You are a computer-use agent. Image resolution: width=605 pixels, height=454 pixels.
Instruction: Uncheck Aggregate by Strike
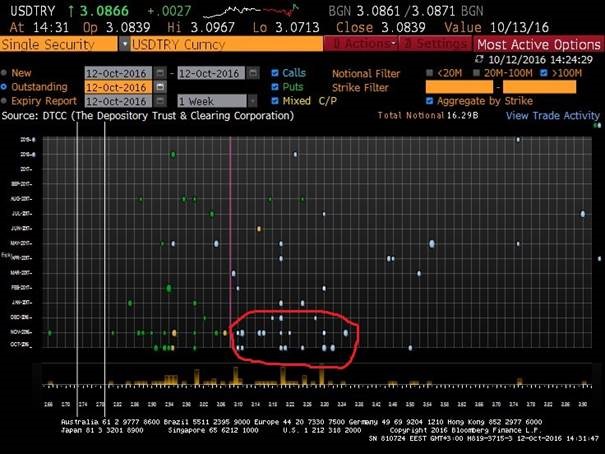pyautogui.click(x=429, y=101)
